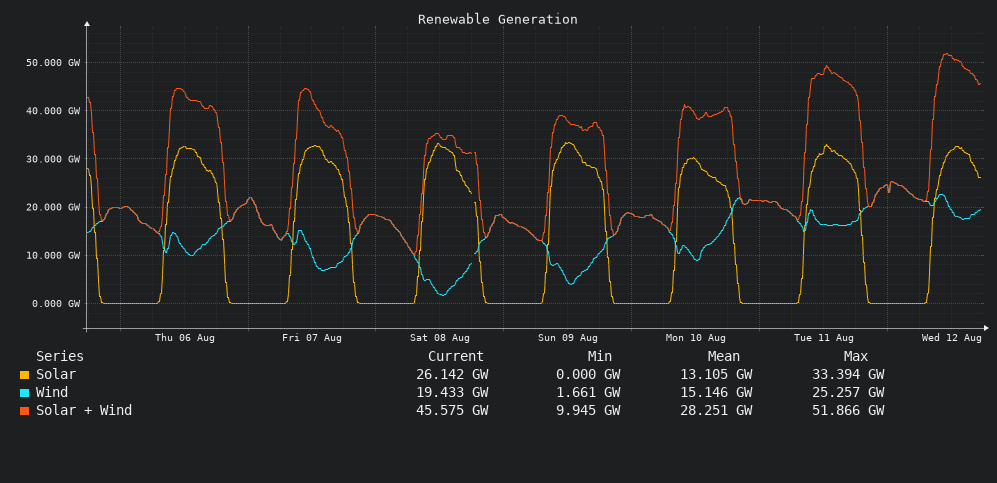Screen dimensions: 997x483
Task: Click Solar + Wind max value 51.866 GW
Action: 848,410
